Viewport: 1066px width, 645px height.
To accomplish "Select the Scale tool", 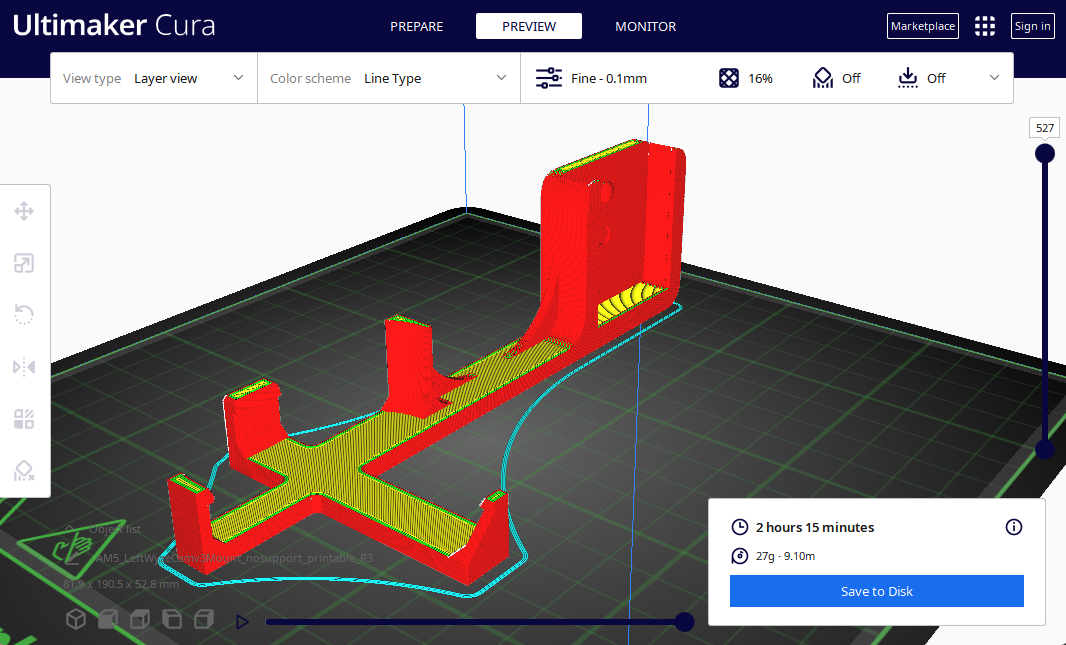I will point(24,263).
